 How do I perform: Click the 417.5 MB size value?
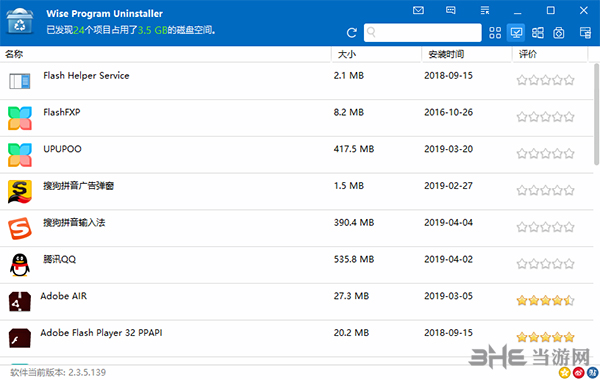354,149
